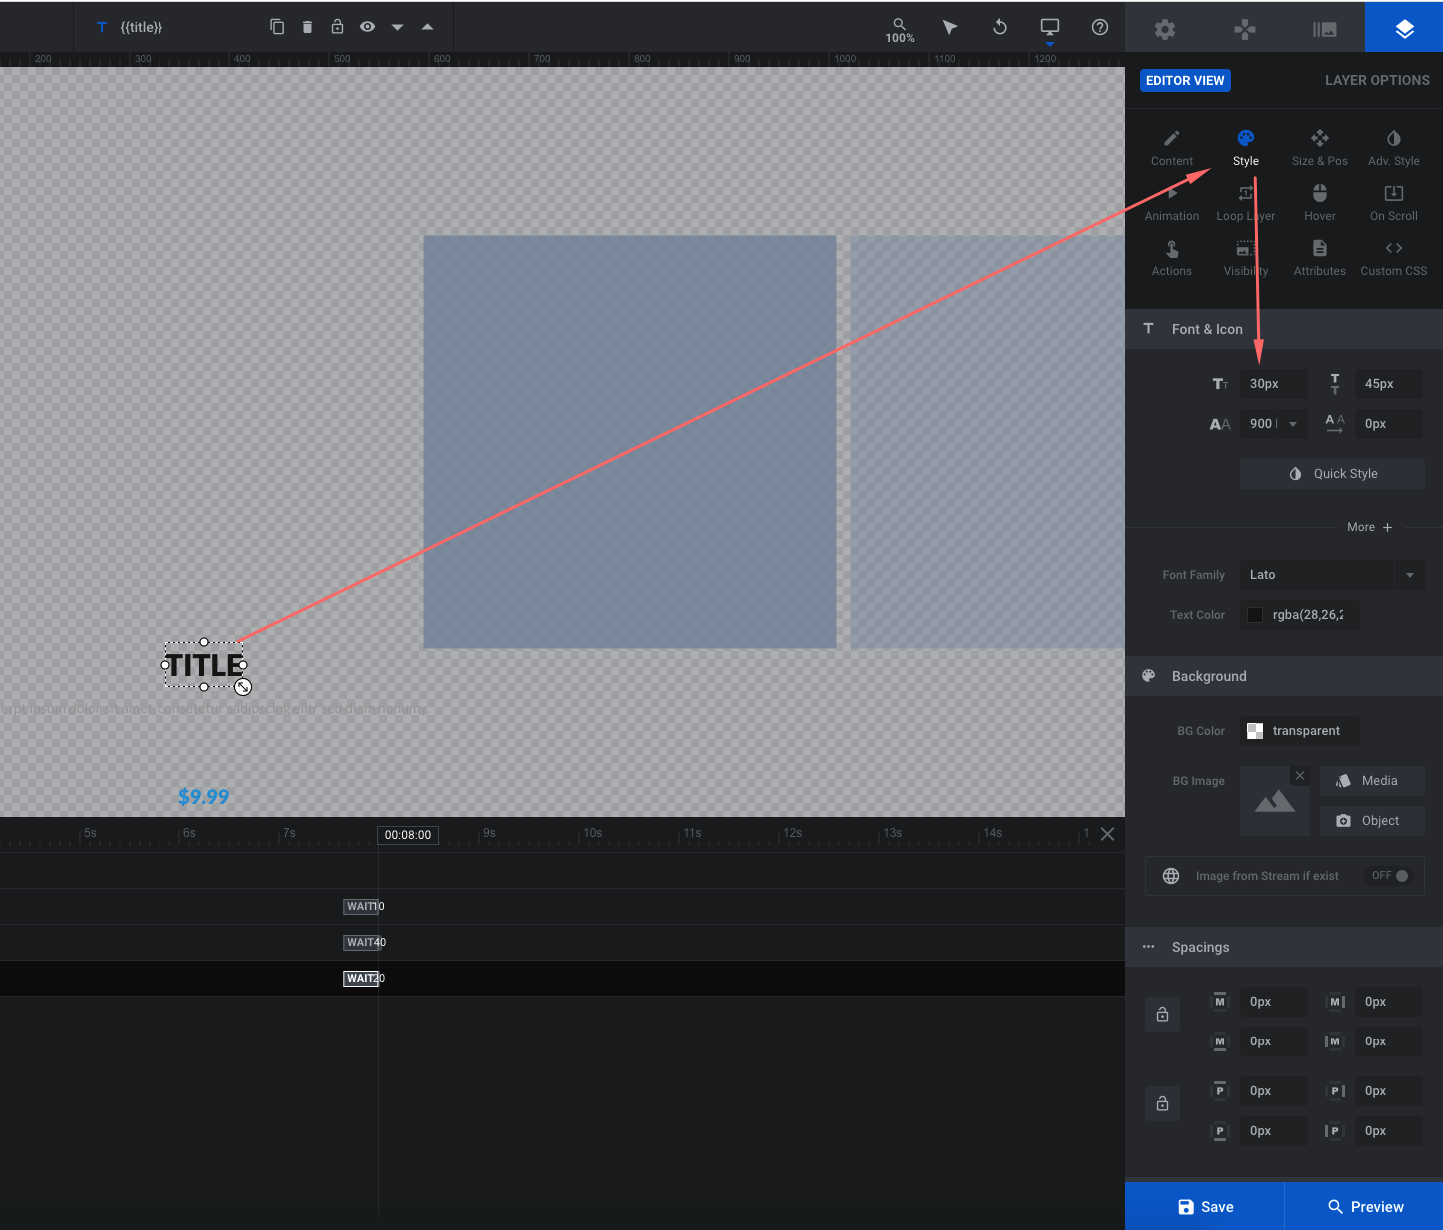Toggle margin link lock icon
This screenshot has height=1230, width=1443.
tap(1162, 1015)
